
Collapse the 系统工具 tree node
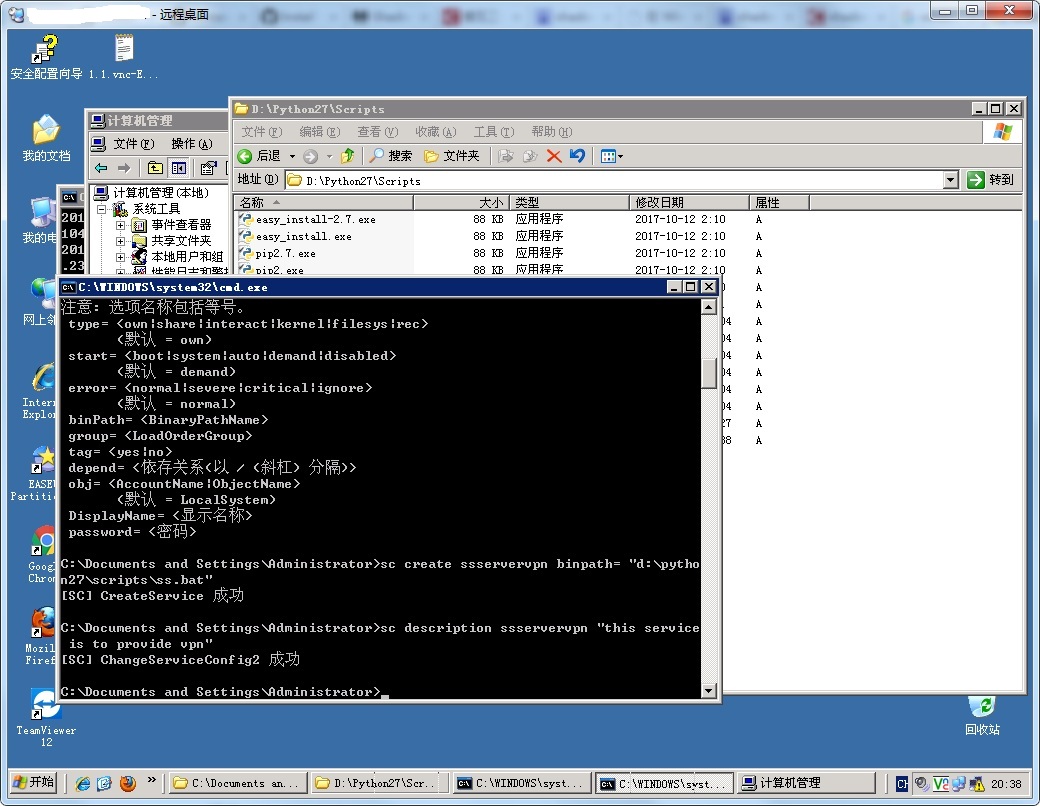coord(102,209)
